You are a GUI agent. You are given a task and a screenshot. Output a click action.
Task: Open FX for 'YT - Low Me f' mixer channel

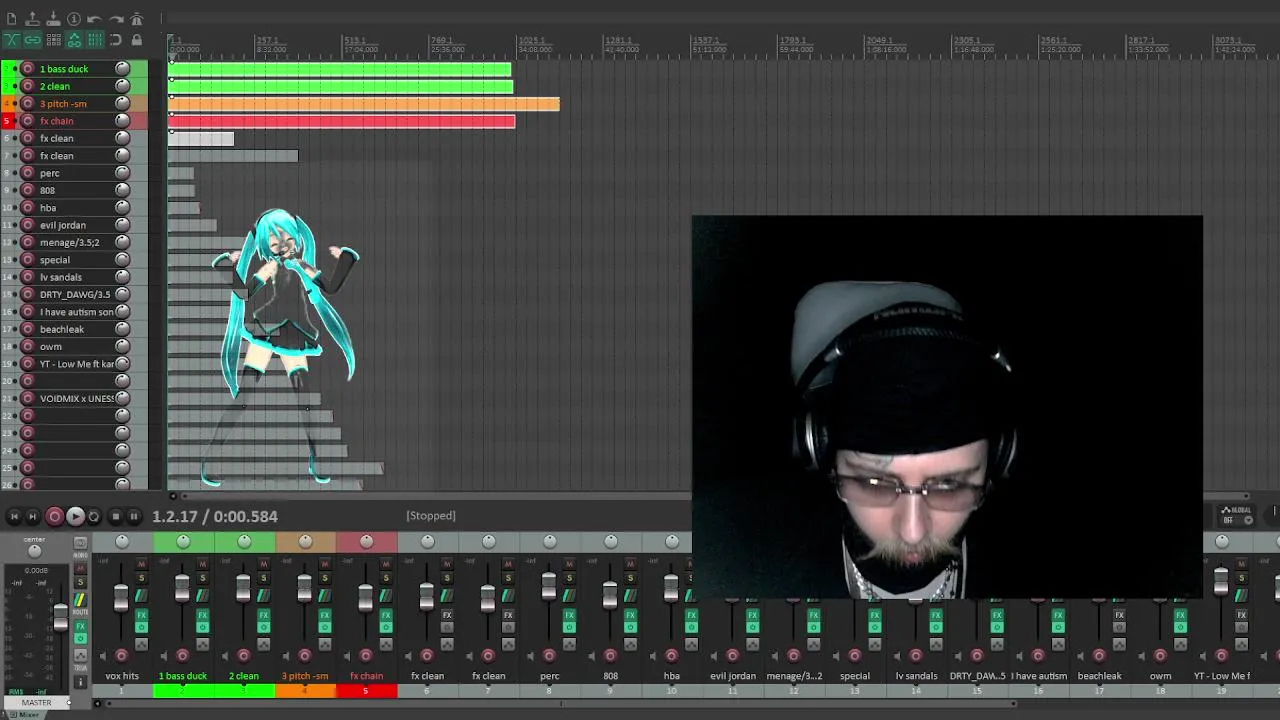(1241, 615)
